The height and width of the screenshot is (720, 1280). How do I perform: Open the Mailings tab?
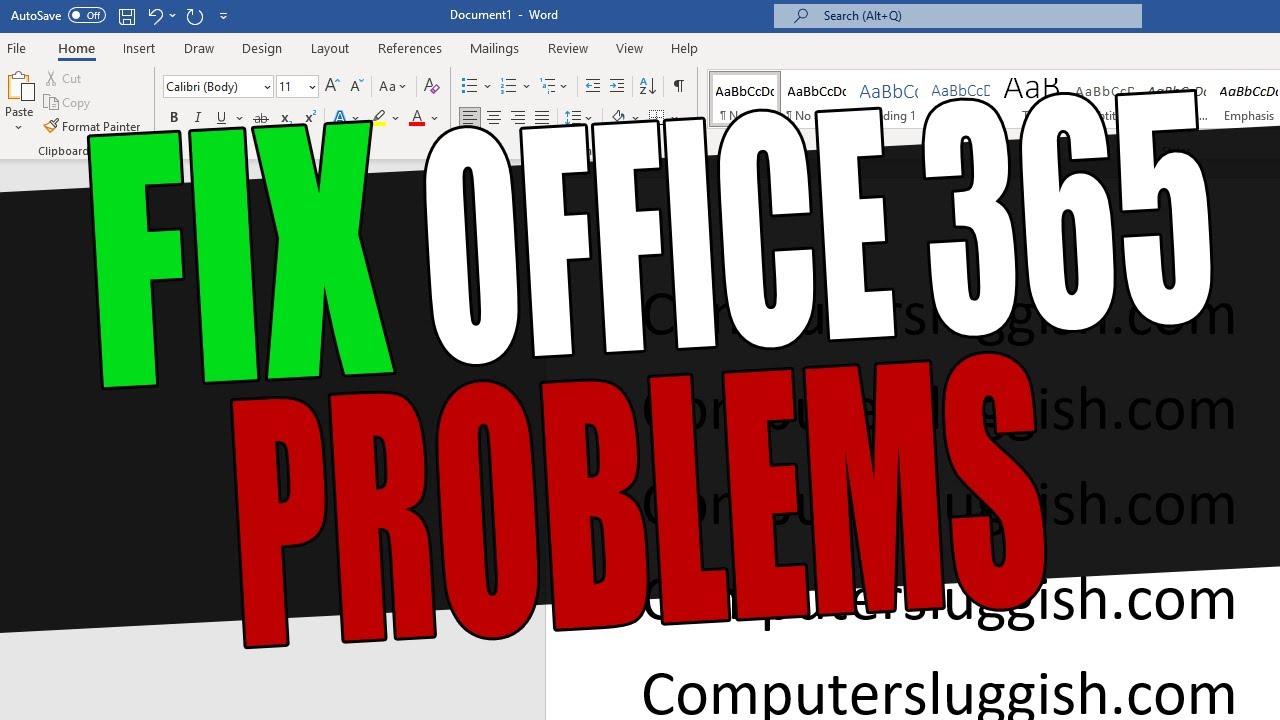pos(494,48)
